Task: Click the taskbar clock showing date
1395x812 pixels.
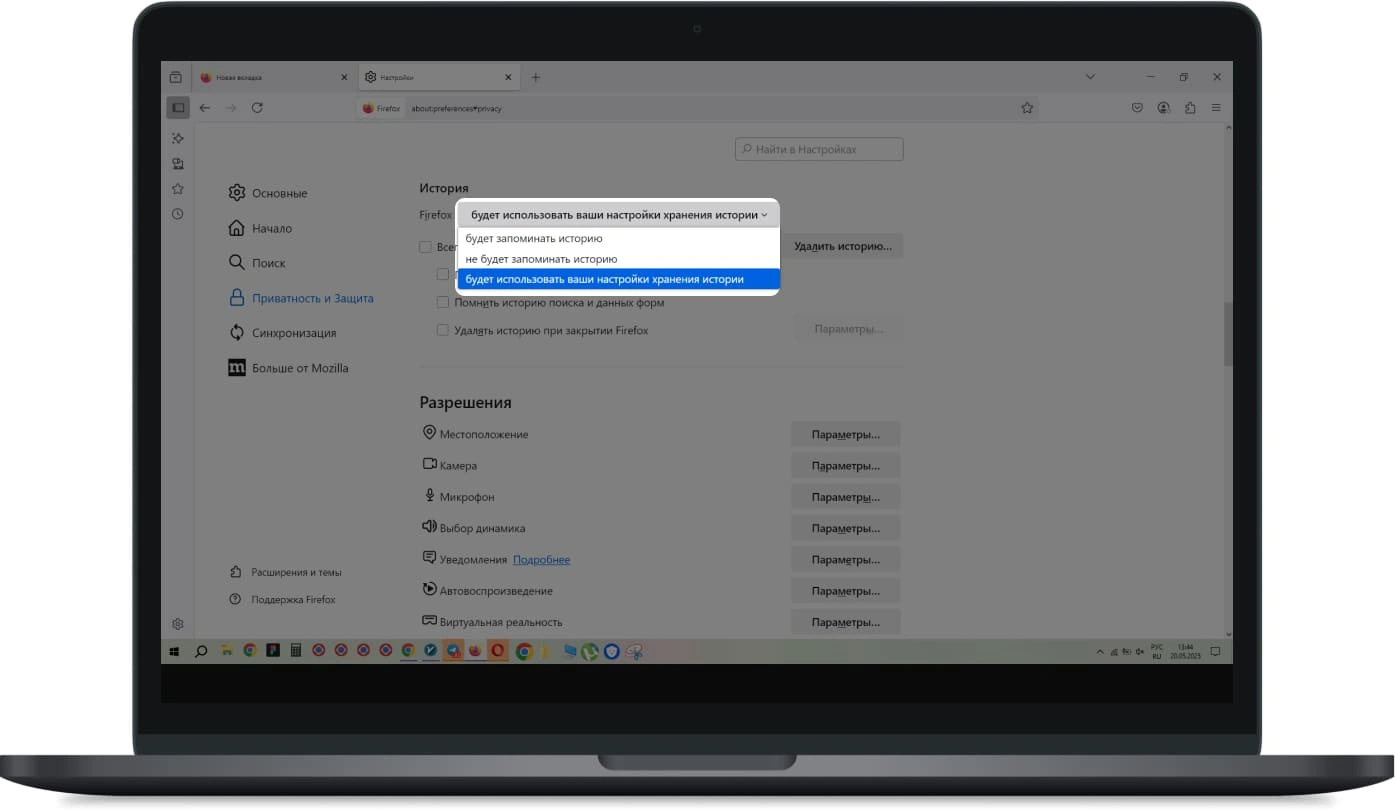Action: (x=1186, y=652)
